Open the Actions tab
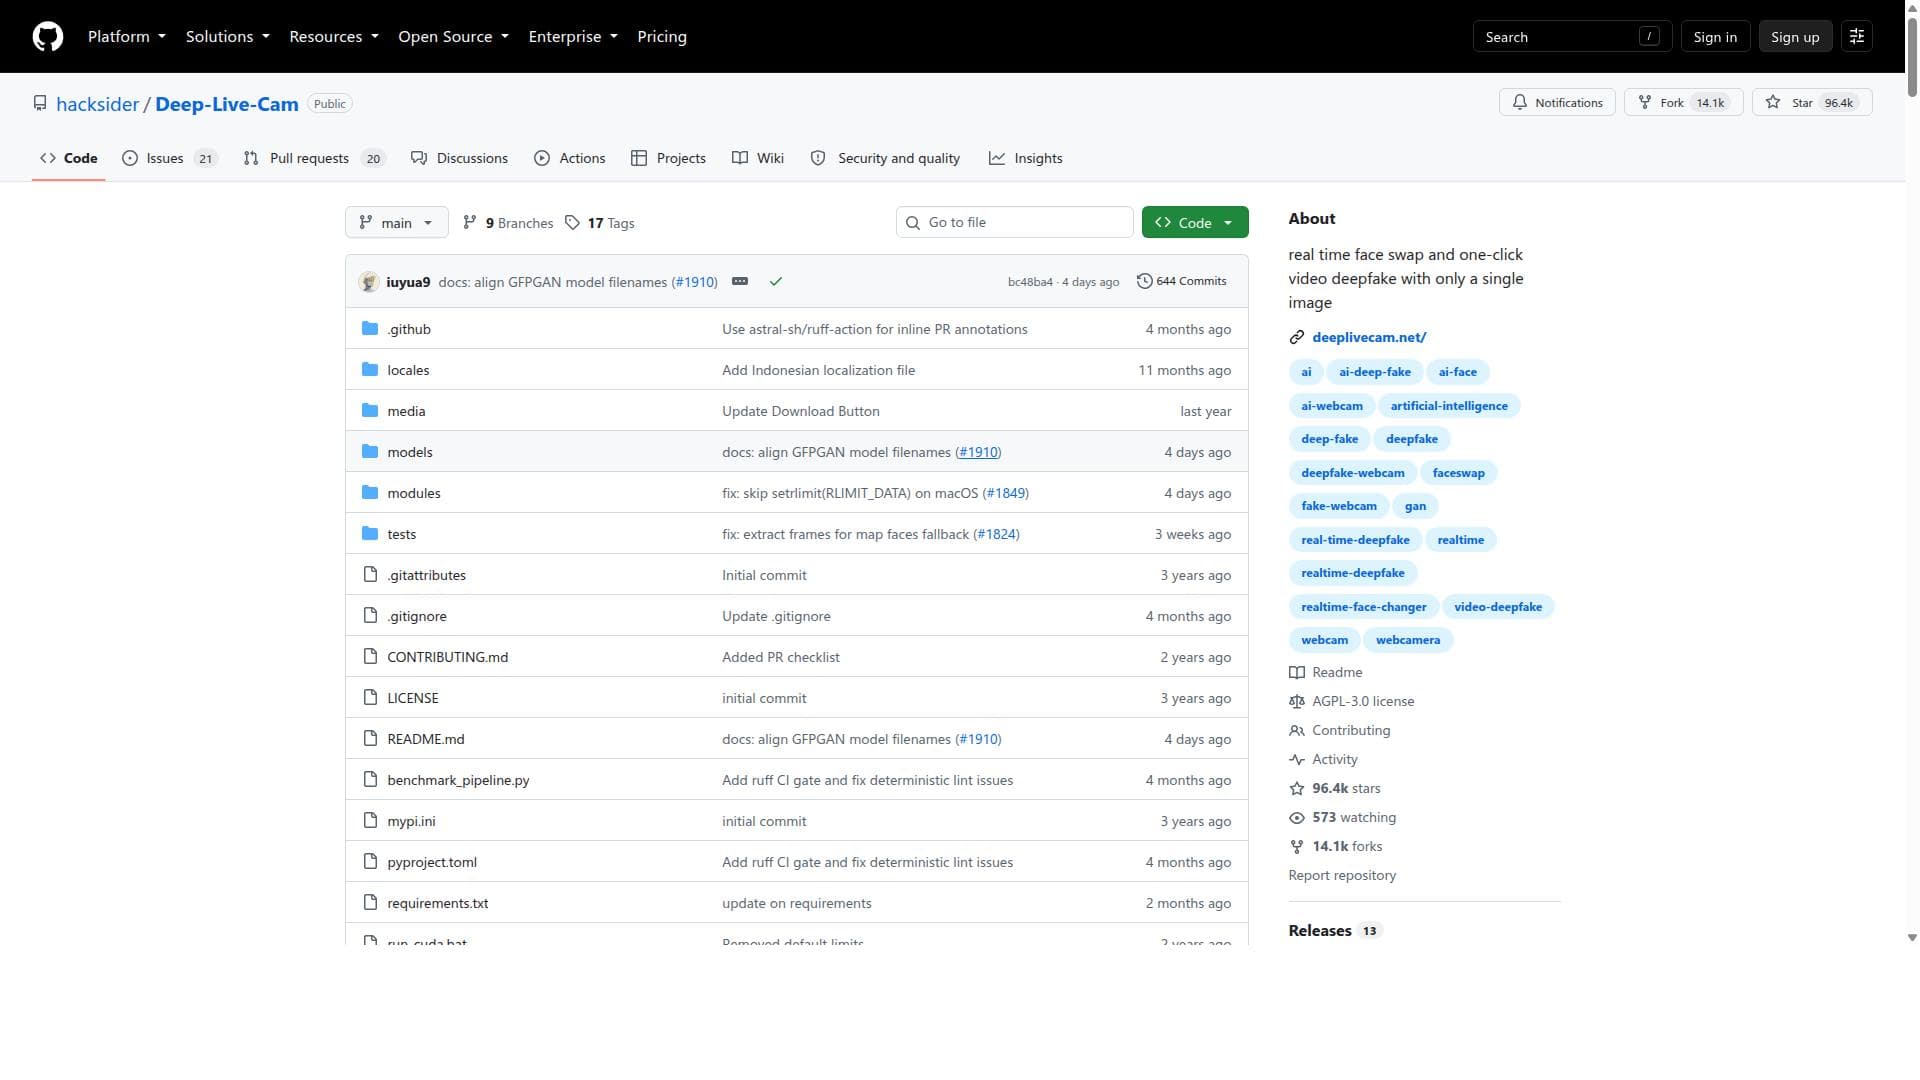 570,159
